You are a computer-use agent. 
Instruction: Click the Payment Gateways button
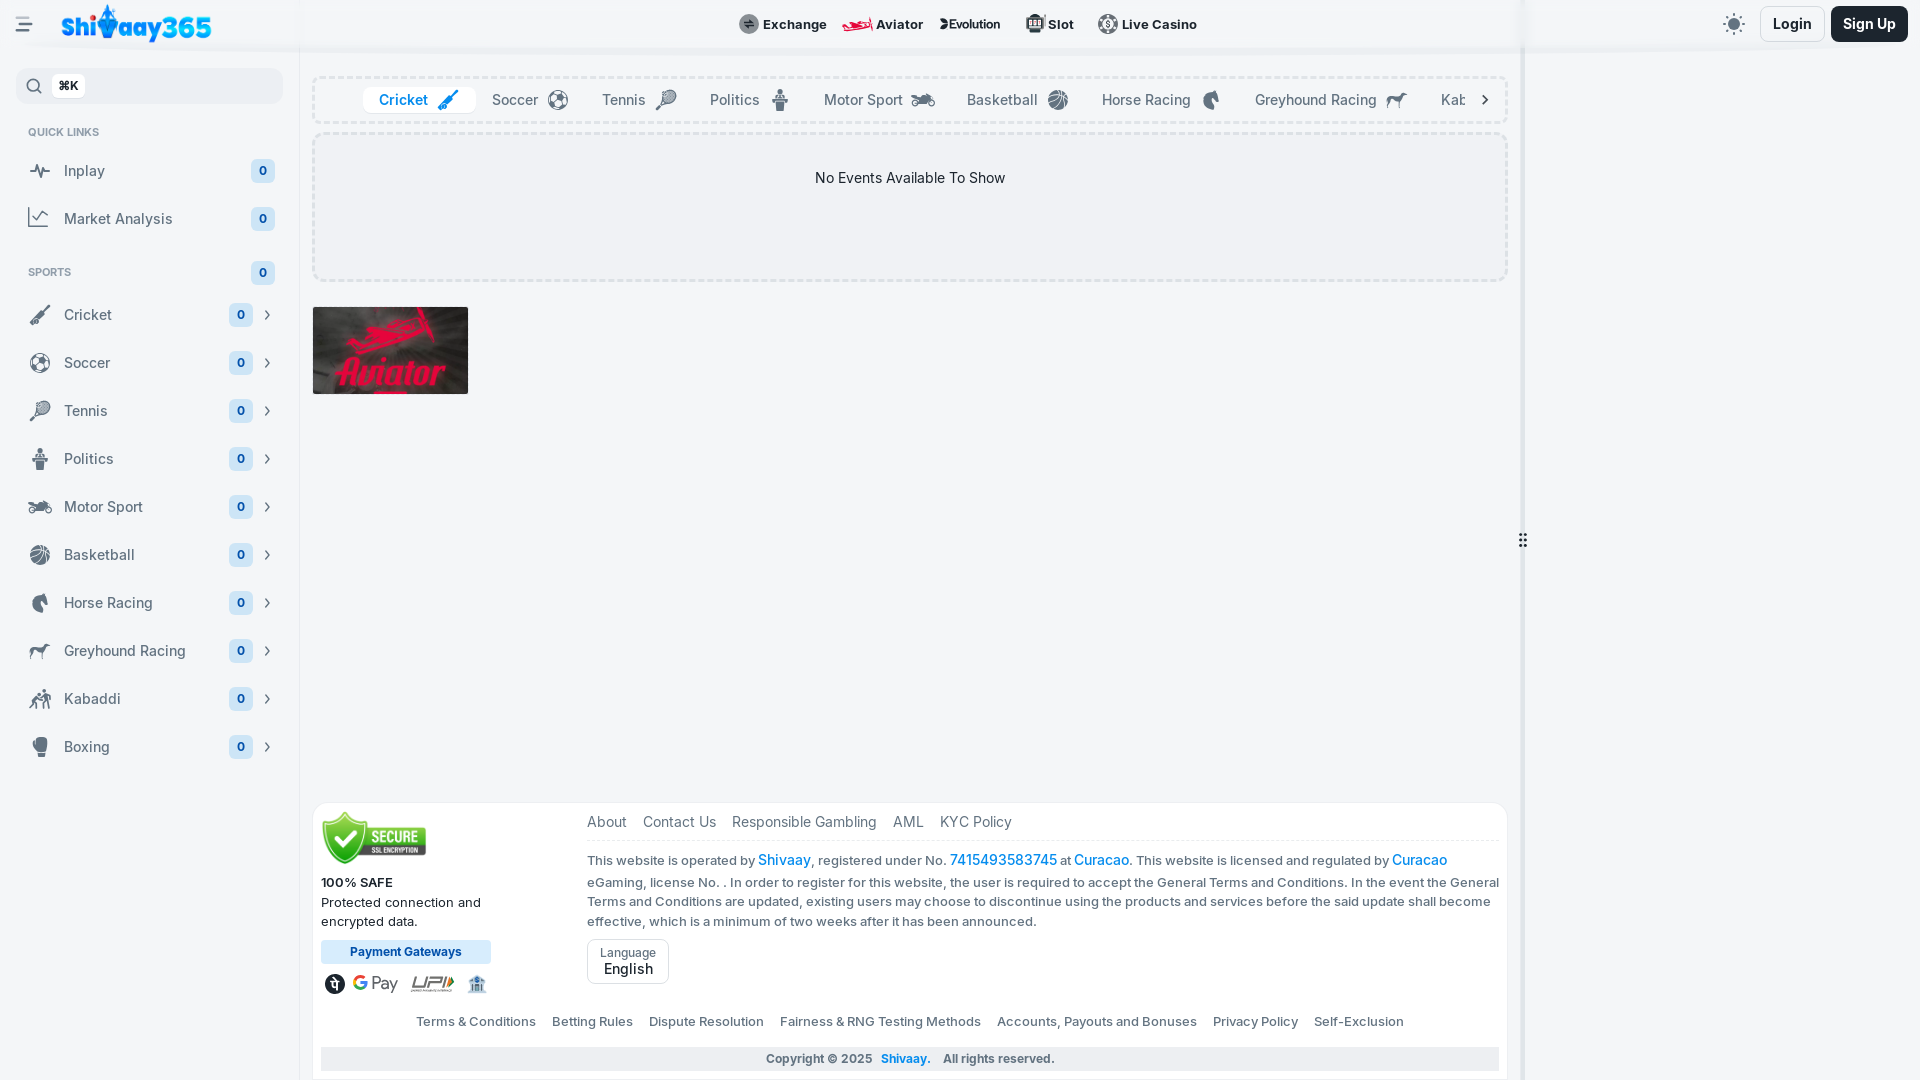(406, 952)
